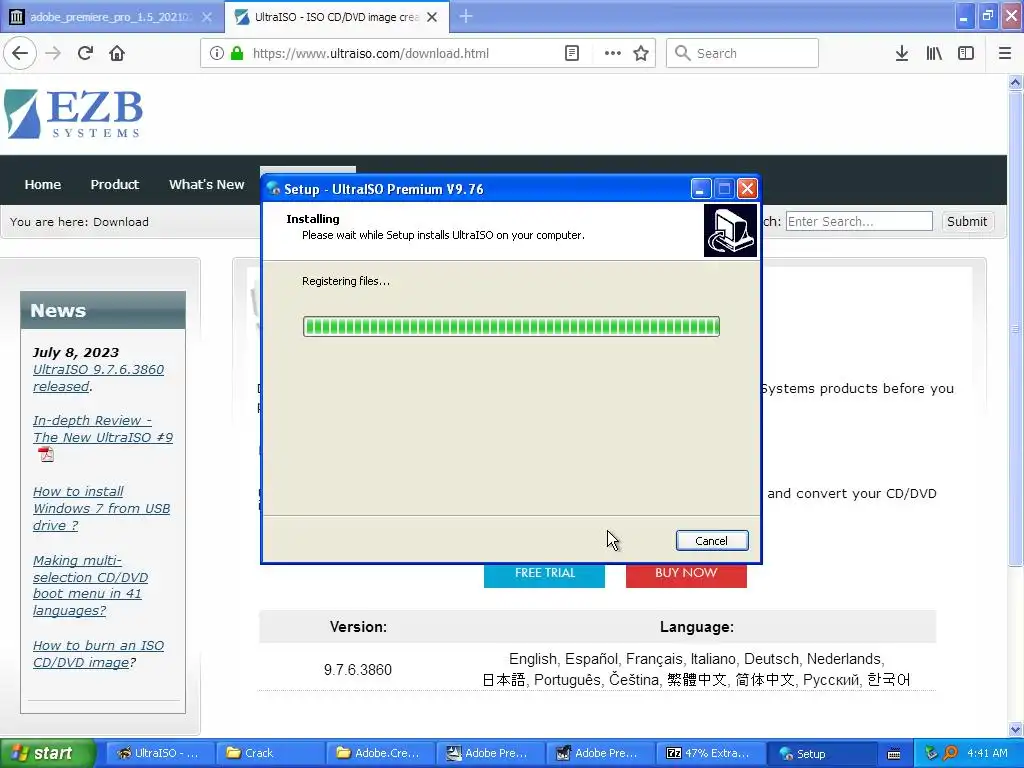Switch to UltraISO taskbar window

click(x=159, y=753)
